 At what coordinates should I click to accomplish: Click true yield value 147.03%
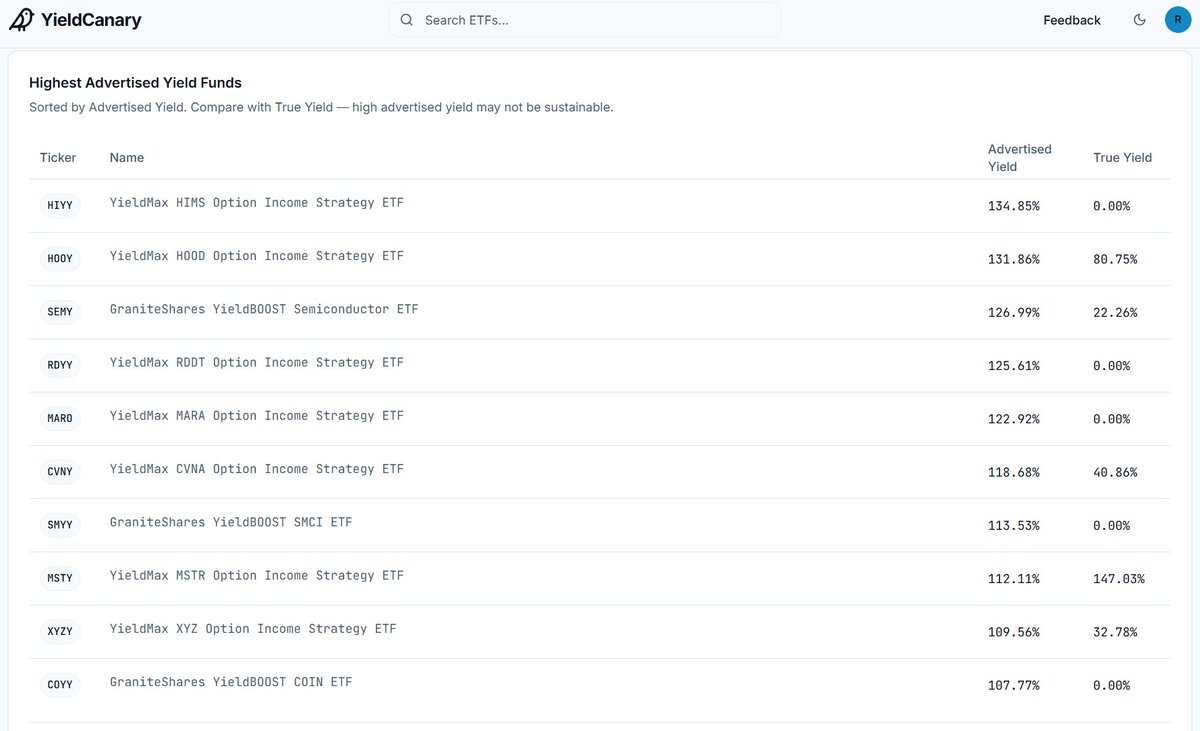(1119, 579)
